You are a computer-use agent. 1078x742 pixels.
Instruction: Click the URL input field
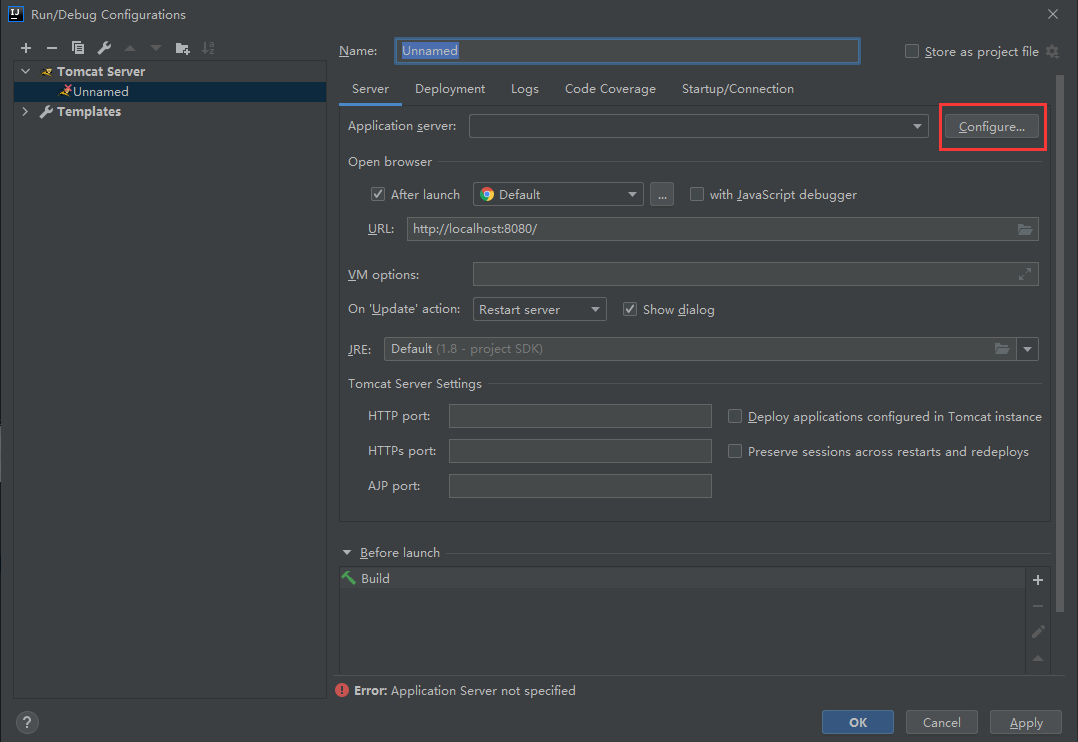tap(723, 229)
